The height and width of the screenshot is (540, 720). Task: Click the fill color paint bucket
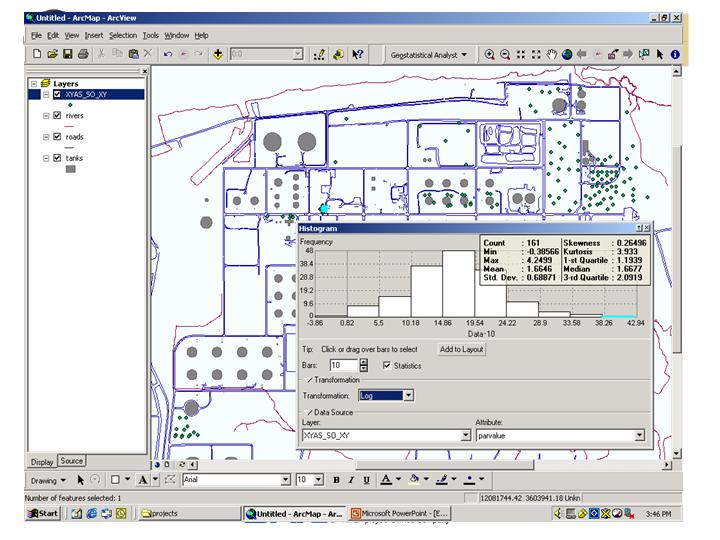coord(414,480)
